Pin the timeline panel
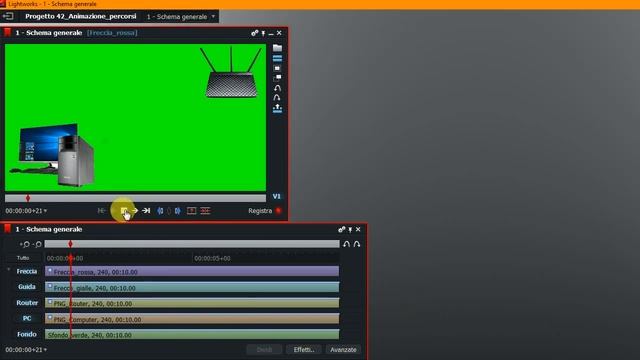The height and width of the screenshot is (360, 640). point(350,230)
